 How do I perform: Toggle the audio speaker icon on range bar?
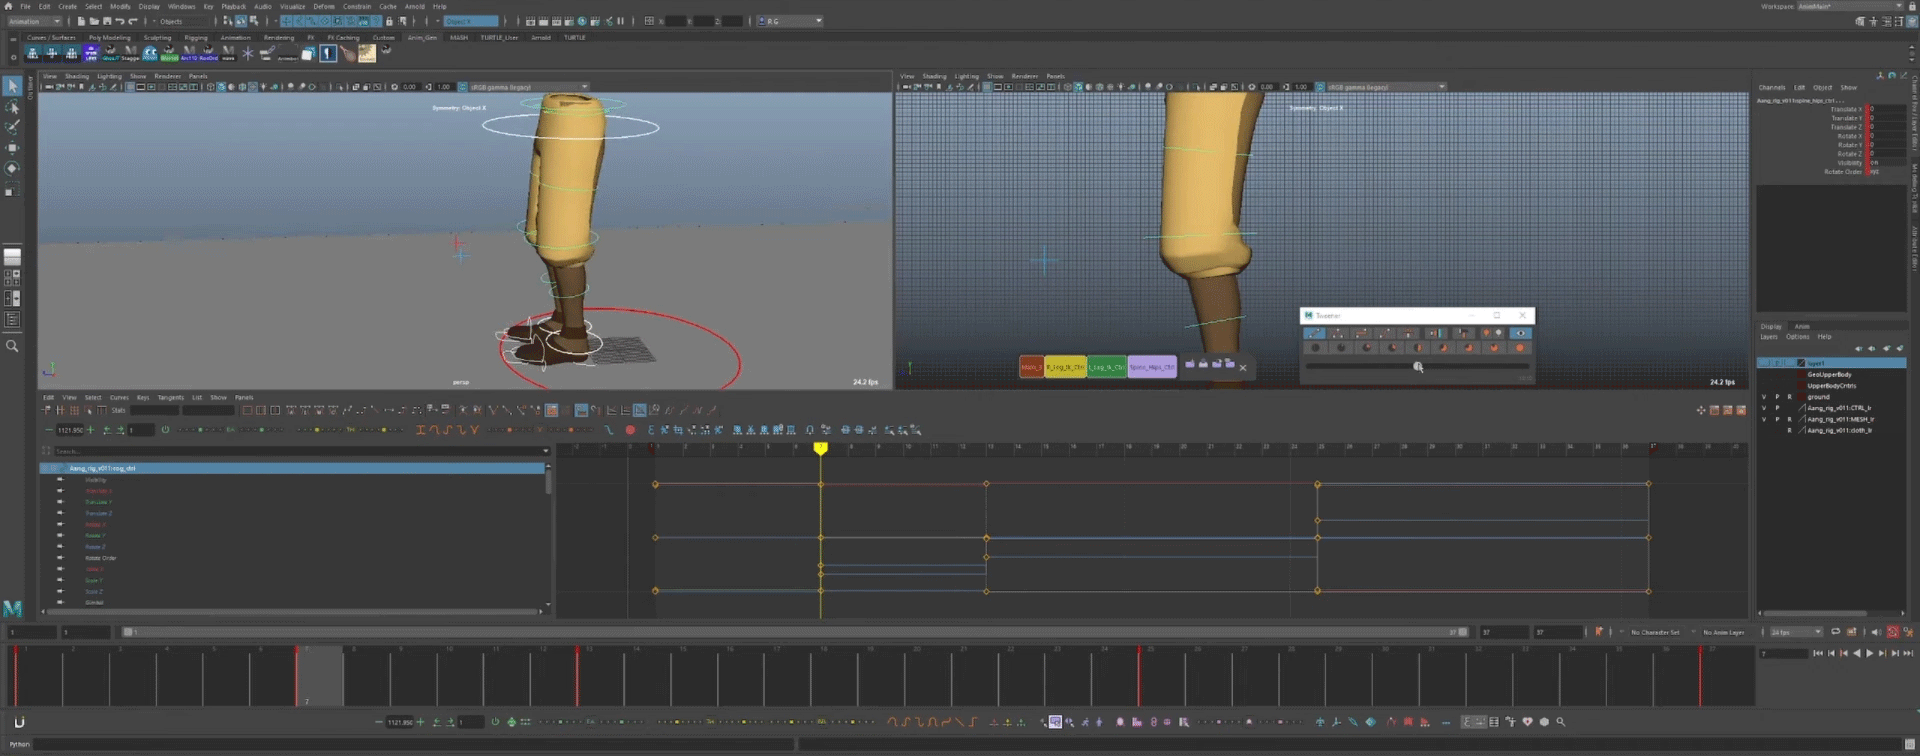tap(1875, 632)
